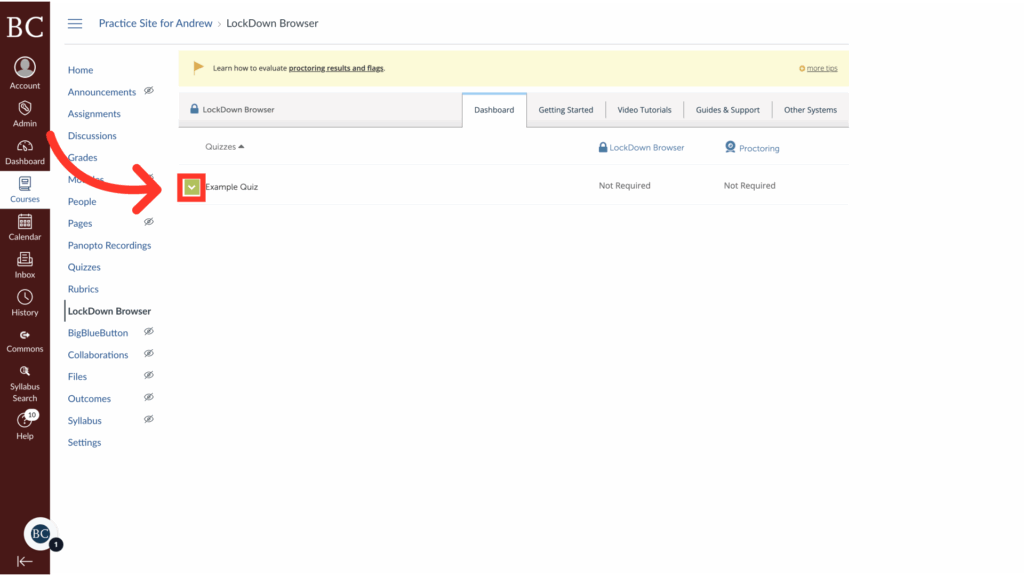The height and width of the screenshot is (576, 1024).
Task: Open the hamburger menu beside the course name
Action: [75, 23]
